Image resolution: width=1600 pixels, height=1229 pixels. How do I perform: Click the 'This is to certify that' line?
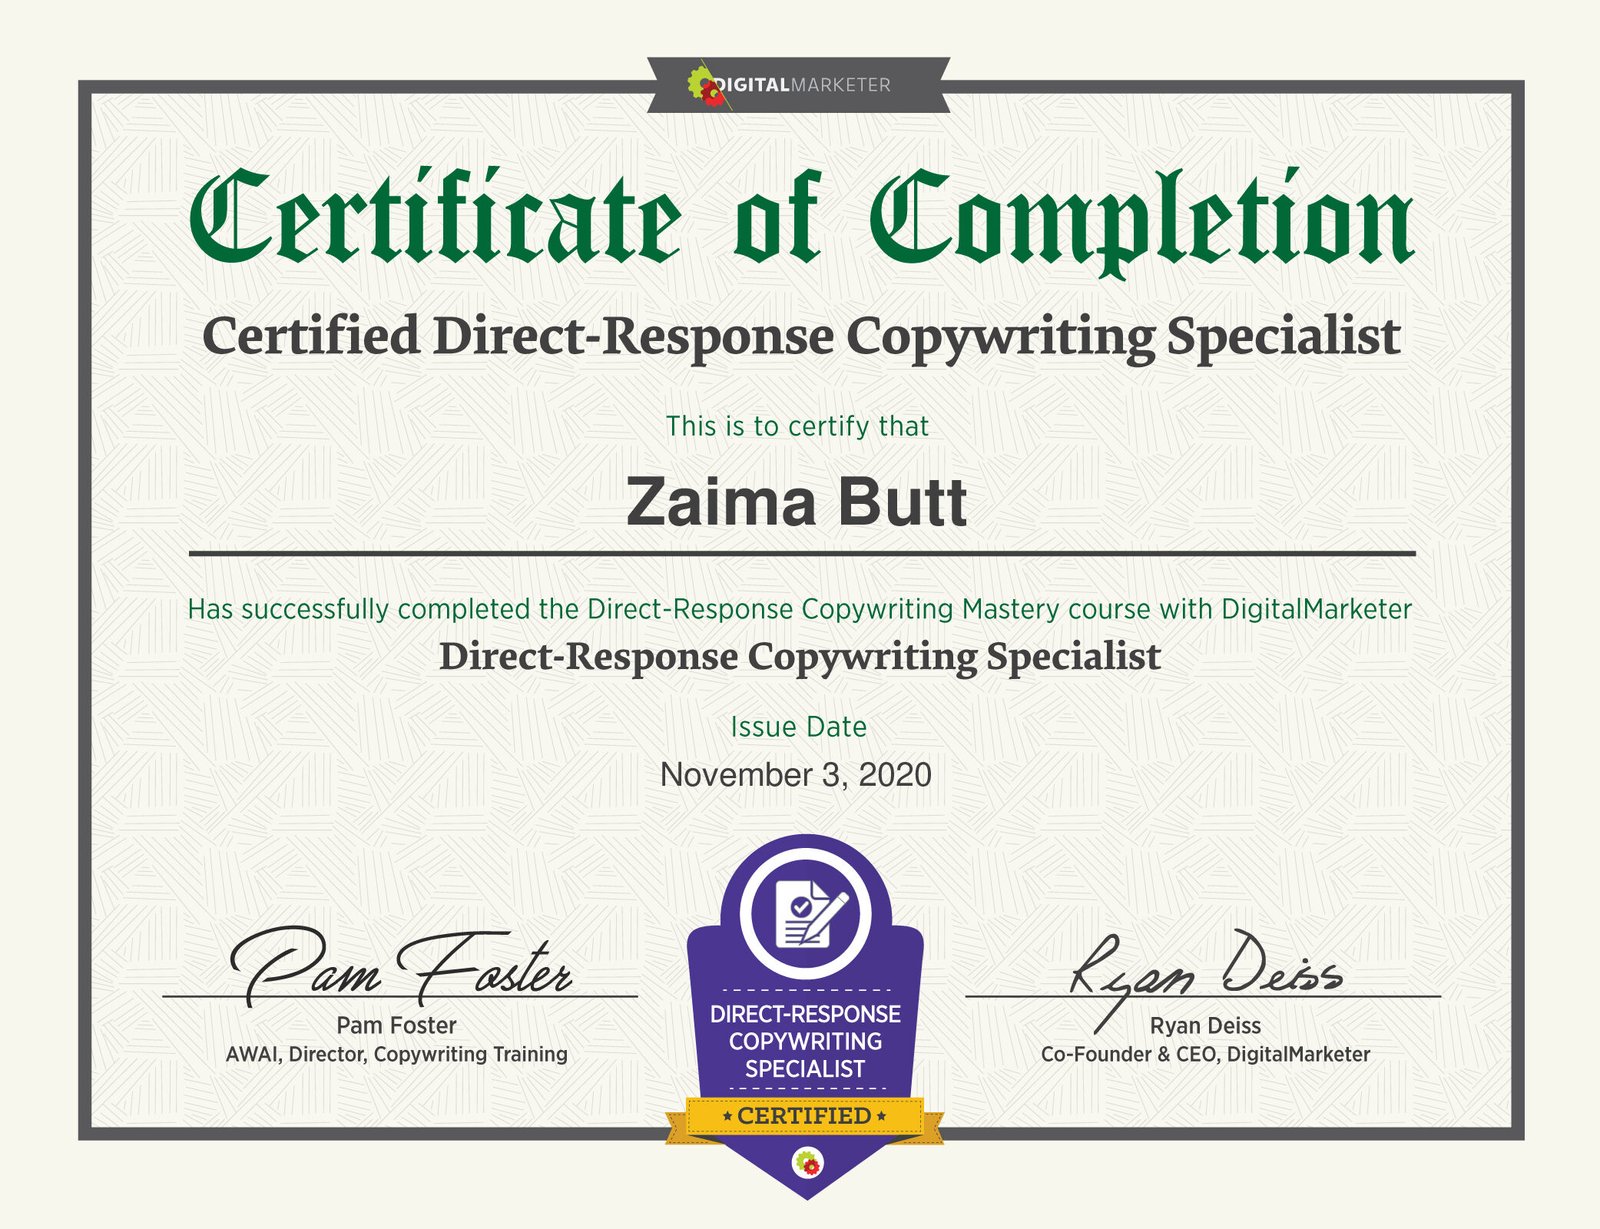(x=797, y=426)
